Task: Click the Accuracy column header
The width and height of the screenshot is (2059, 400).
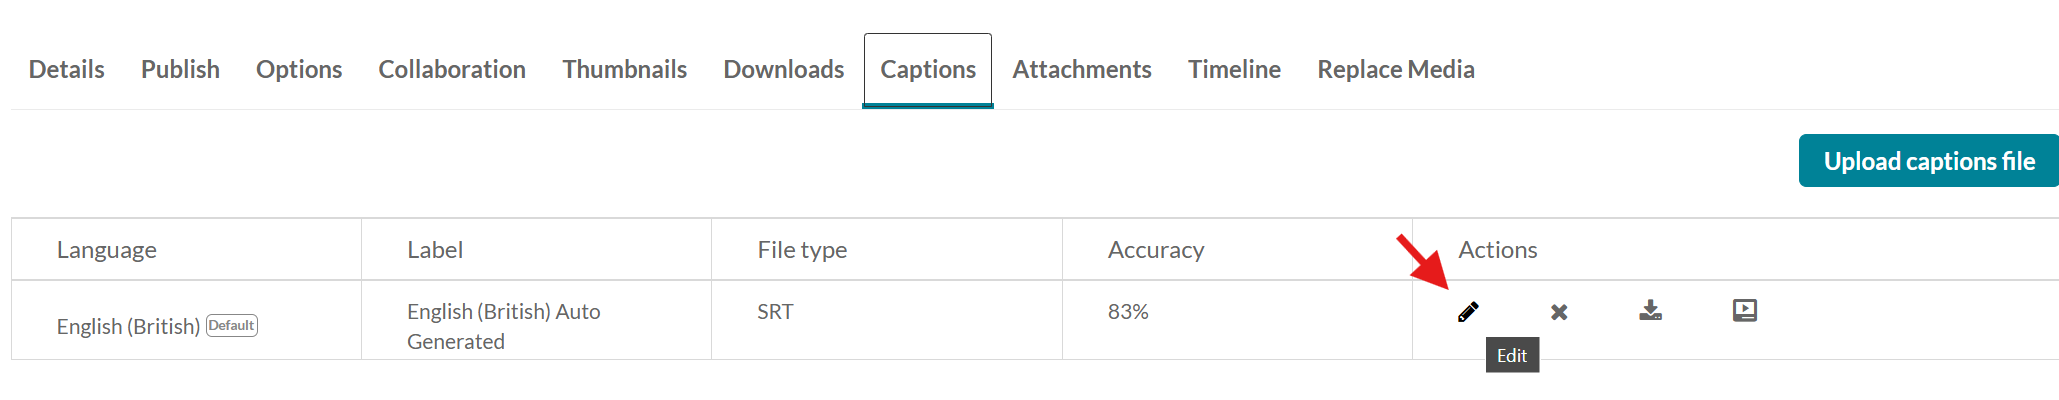Action: [x=1156, y=250]
